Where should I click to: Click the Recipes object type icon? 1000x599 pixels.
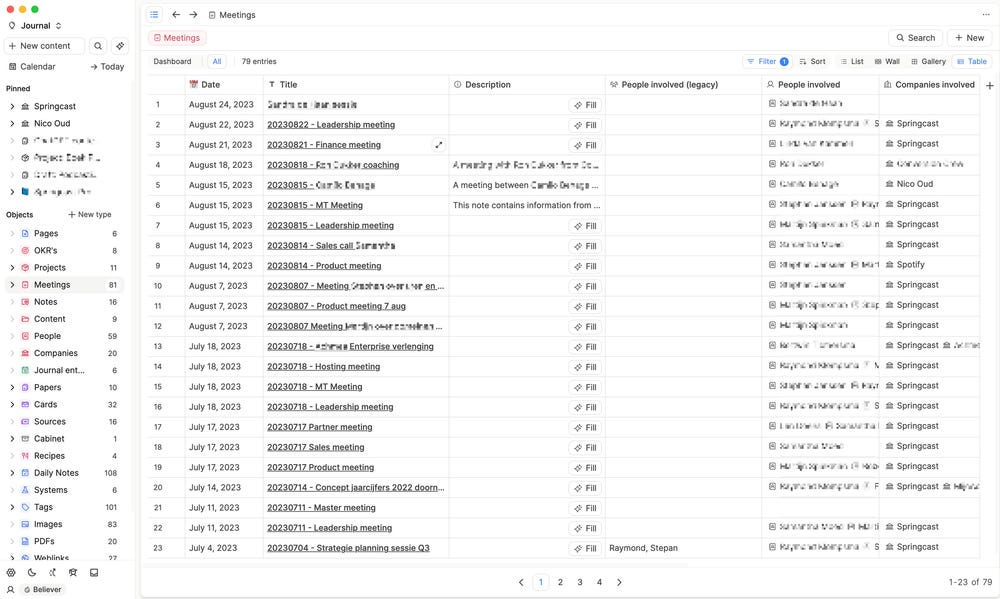pos(26,456)
